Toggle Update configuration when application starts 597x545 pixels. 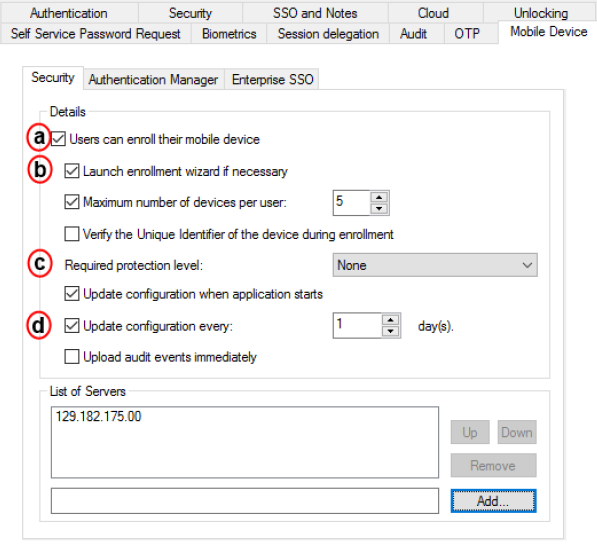click(x=72, y=294)
